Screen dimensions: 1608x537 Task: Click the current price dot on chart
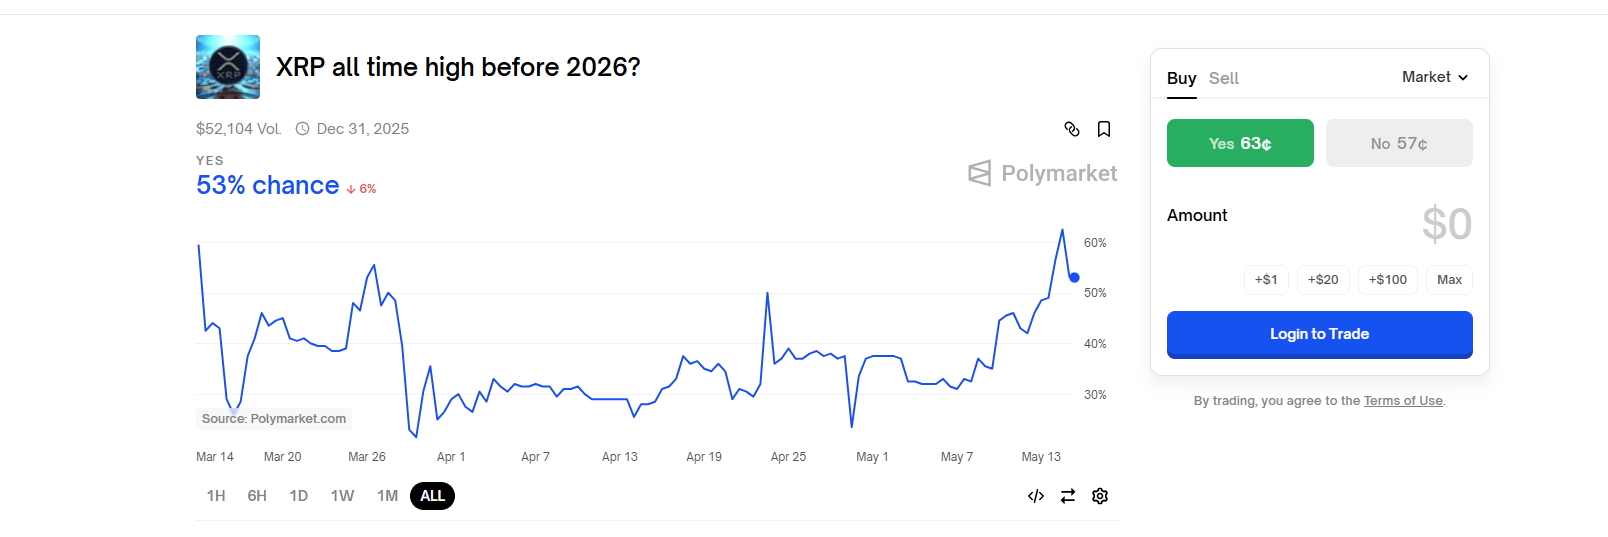click(x=1075, y=278)
